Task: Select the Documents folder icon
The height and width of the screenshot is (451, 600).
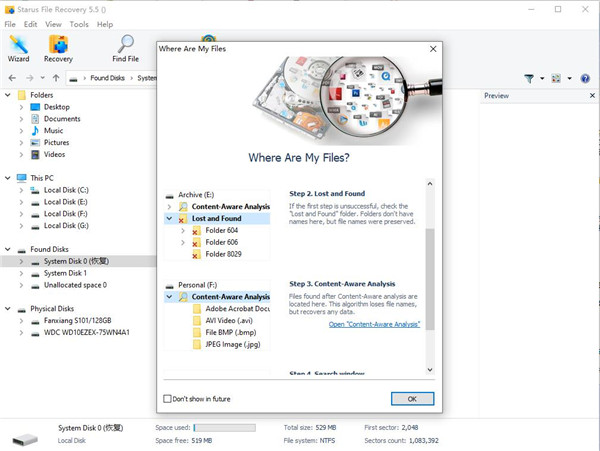Action: pyautogui.click(x=35, y=119)
